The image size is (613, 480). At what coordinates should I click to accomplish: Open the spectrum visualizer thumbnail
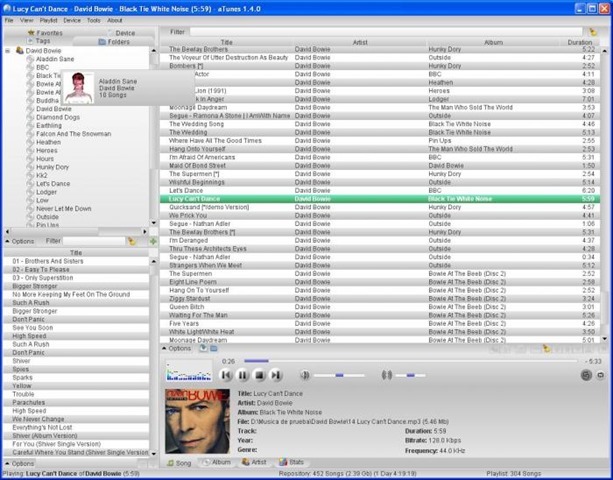pyautogui.click(x=189, y=371)
